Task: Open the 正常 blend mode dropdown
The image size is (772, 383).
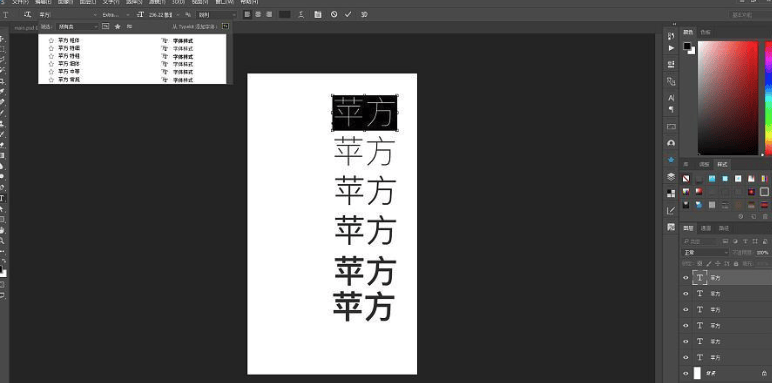Action: pos(705,252)
